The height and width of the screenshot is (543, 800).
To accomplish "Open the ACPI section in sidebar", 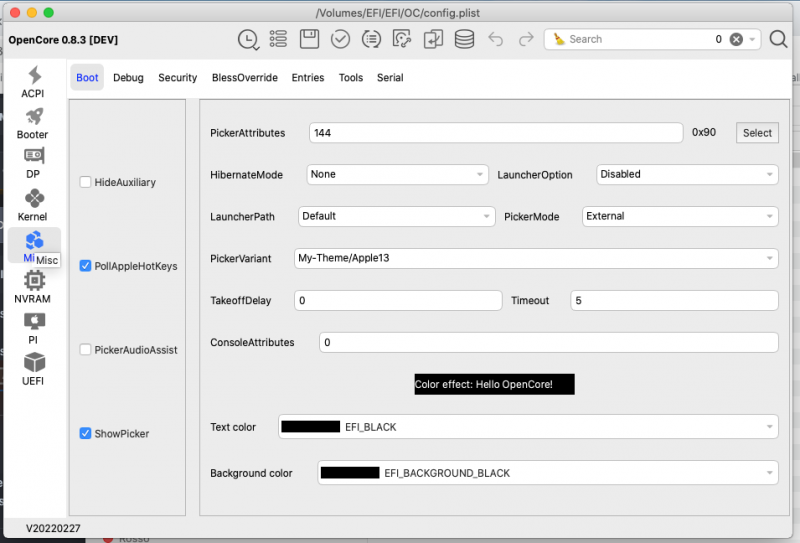I will pyautogui.click(x=33, y=81).
